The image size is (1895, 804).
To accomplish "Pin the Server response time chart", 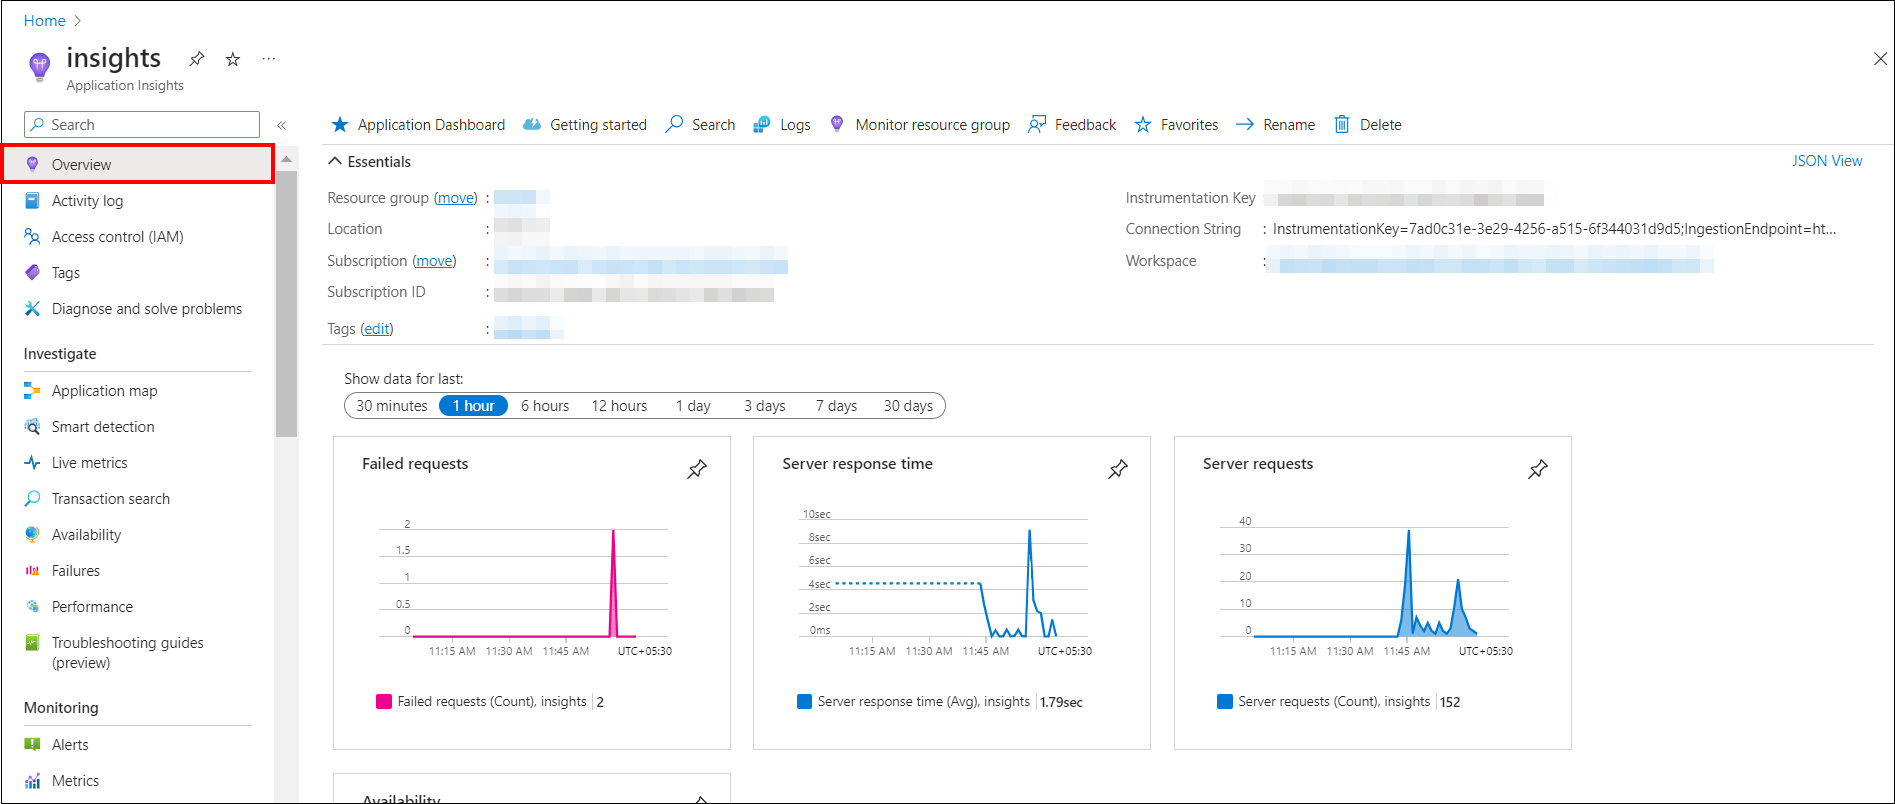I will pyautogui.click(x=1118, y=469).
